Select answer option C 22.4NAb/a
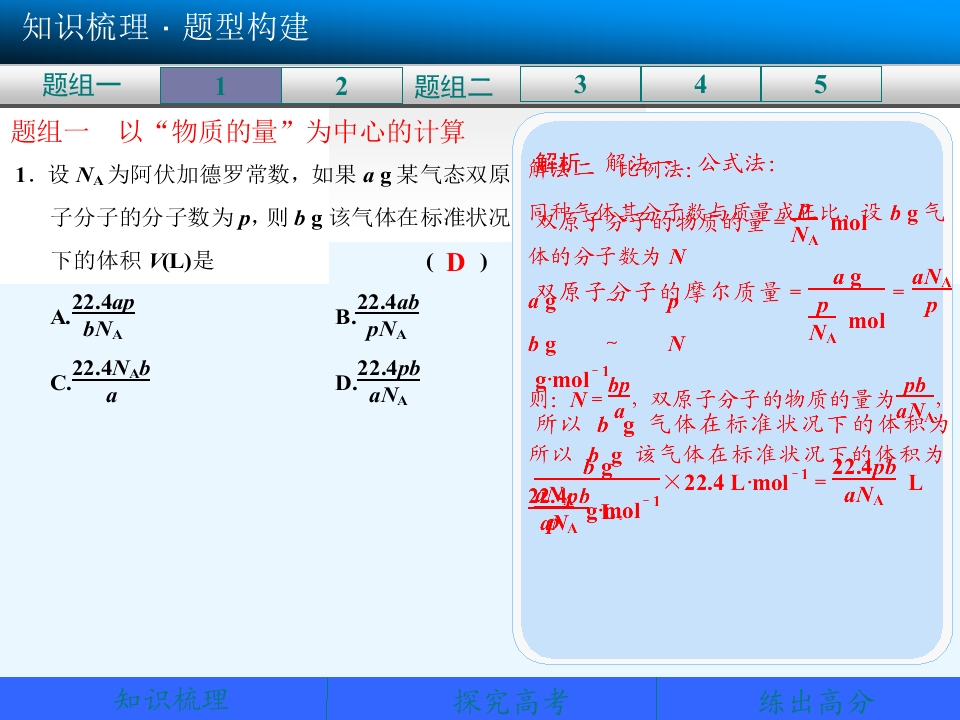Viewport: 960px width, 720px height. [100, 382]
